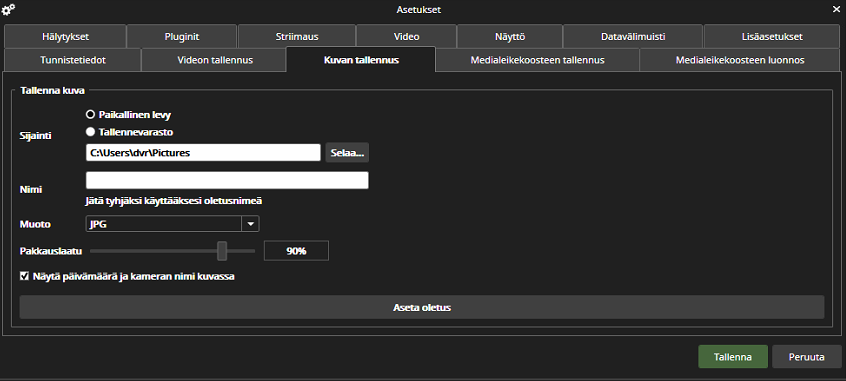Click the Peruuta button
This screenshot has height=381, width=846.
click(807, 357)
